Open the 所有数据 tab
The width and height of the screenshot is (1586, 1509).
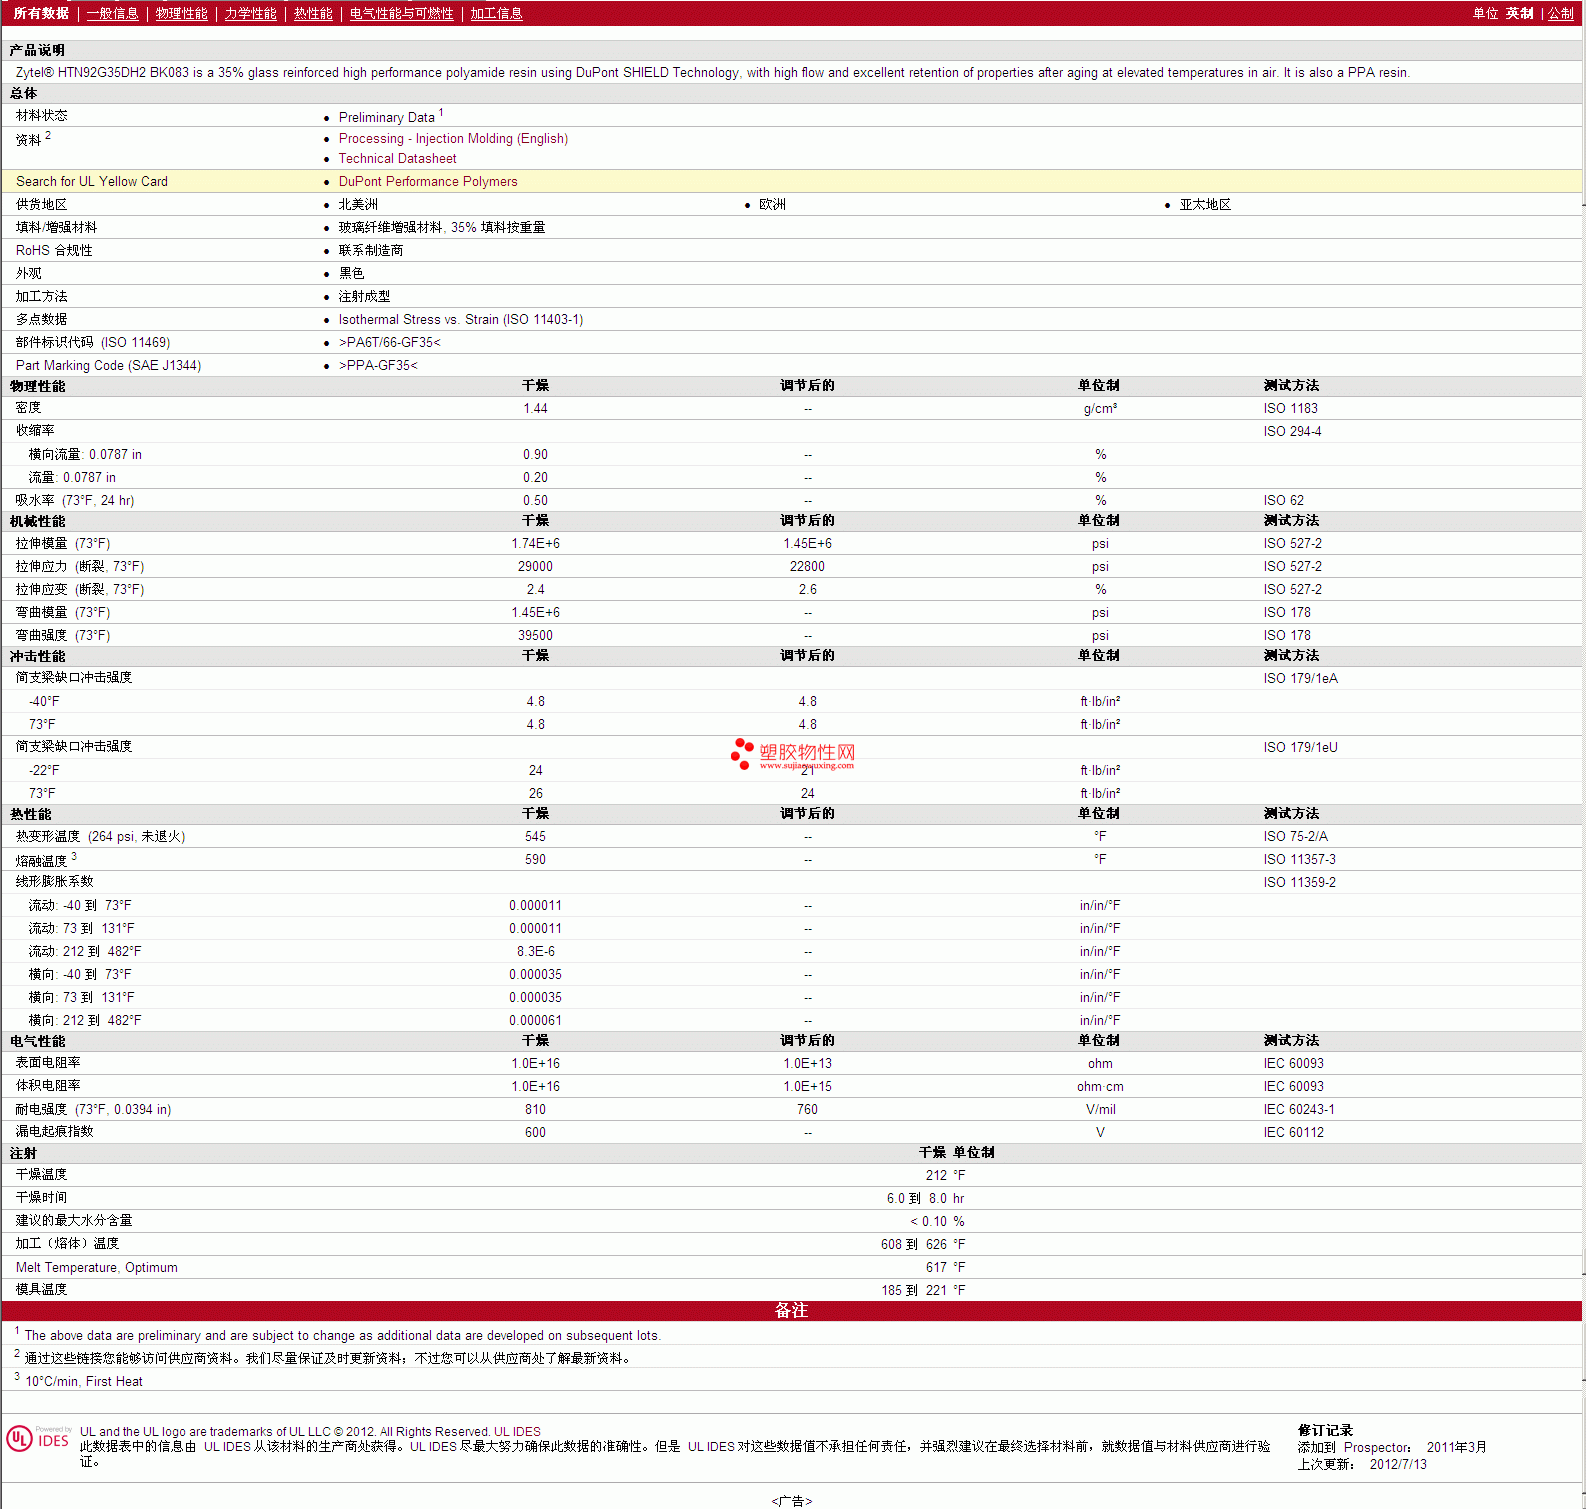click(41, 13)
